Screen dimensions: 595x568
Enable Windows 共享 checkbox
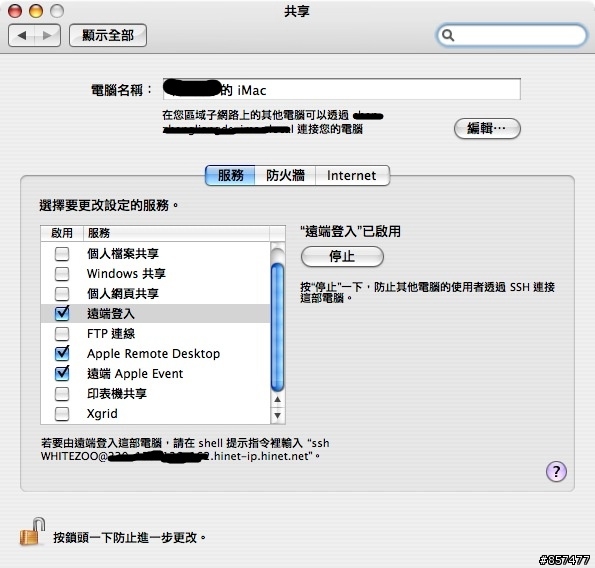(62, 274)
